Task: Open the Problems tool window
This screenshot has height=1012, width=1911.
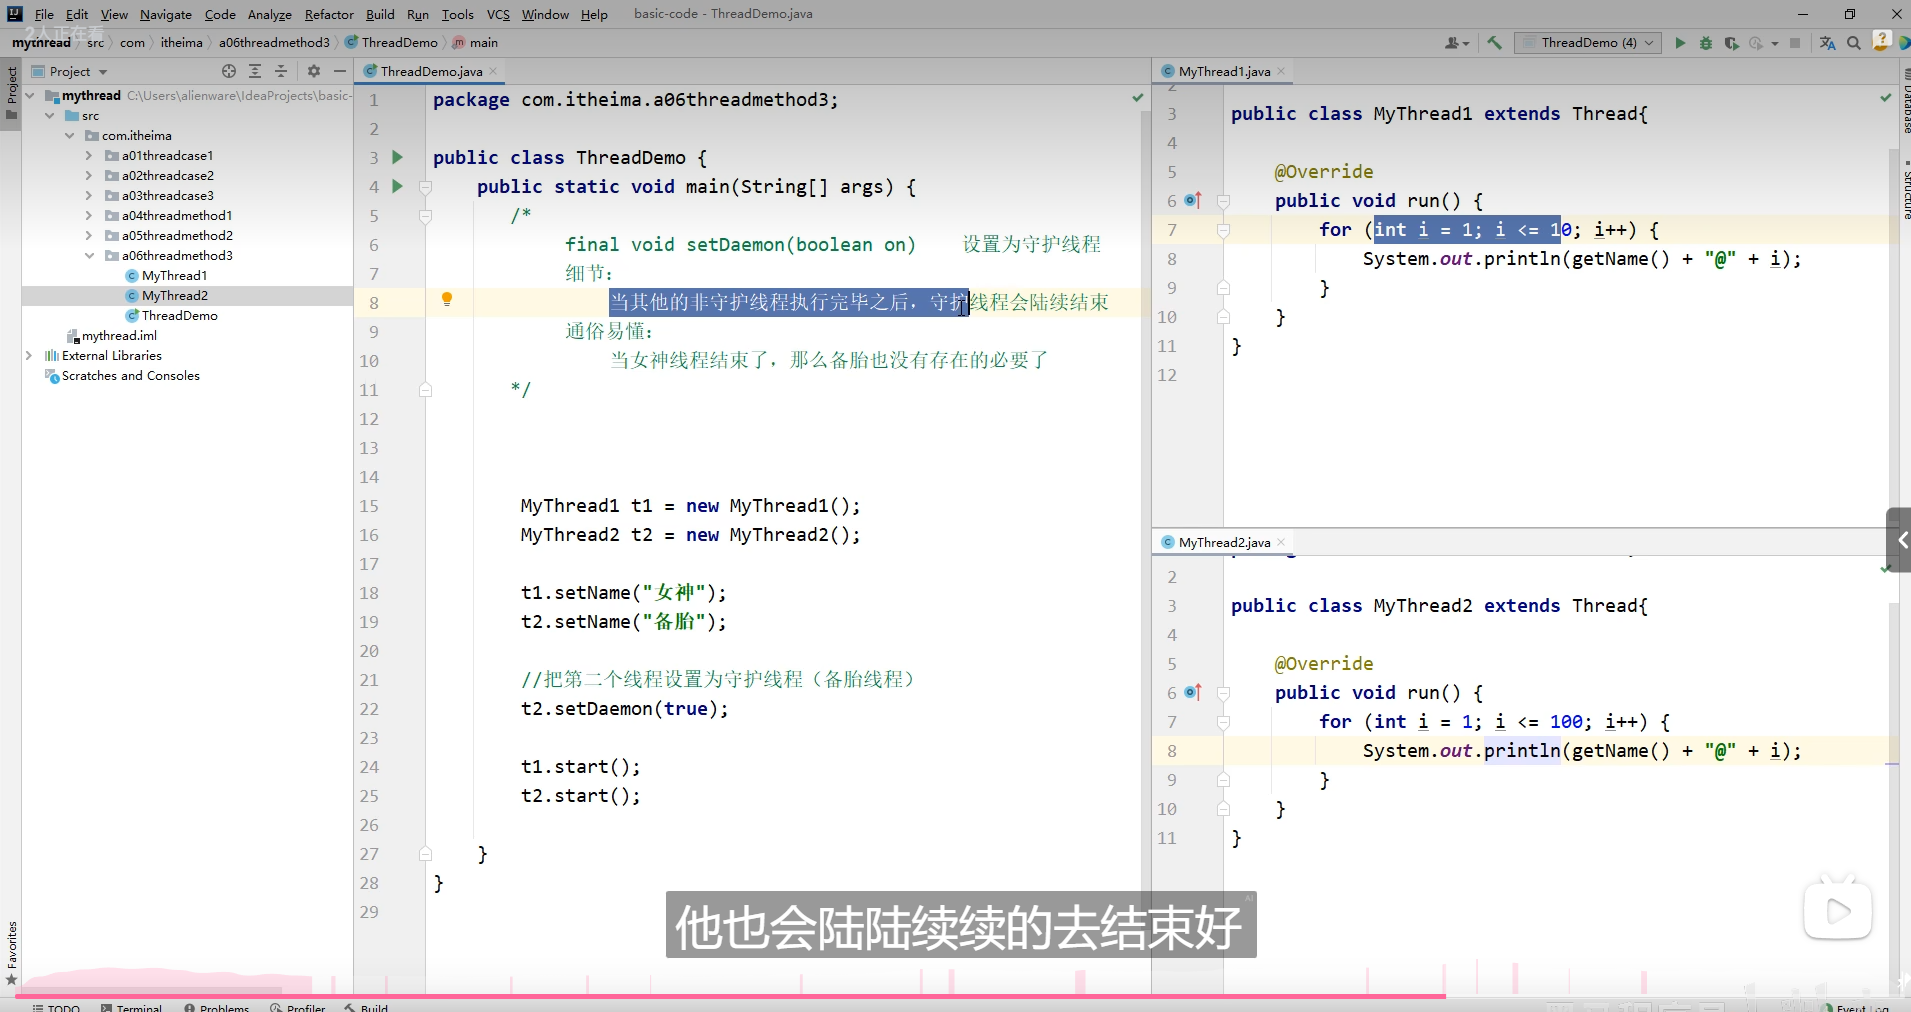Action: pyautogui.click(x=216, y=1006)
